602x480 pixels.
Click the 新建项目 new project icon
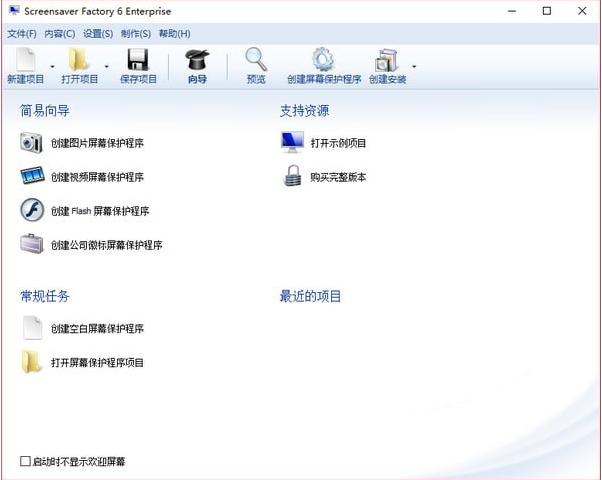pos(26,60)
